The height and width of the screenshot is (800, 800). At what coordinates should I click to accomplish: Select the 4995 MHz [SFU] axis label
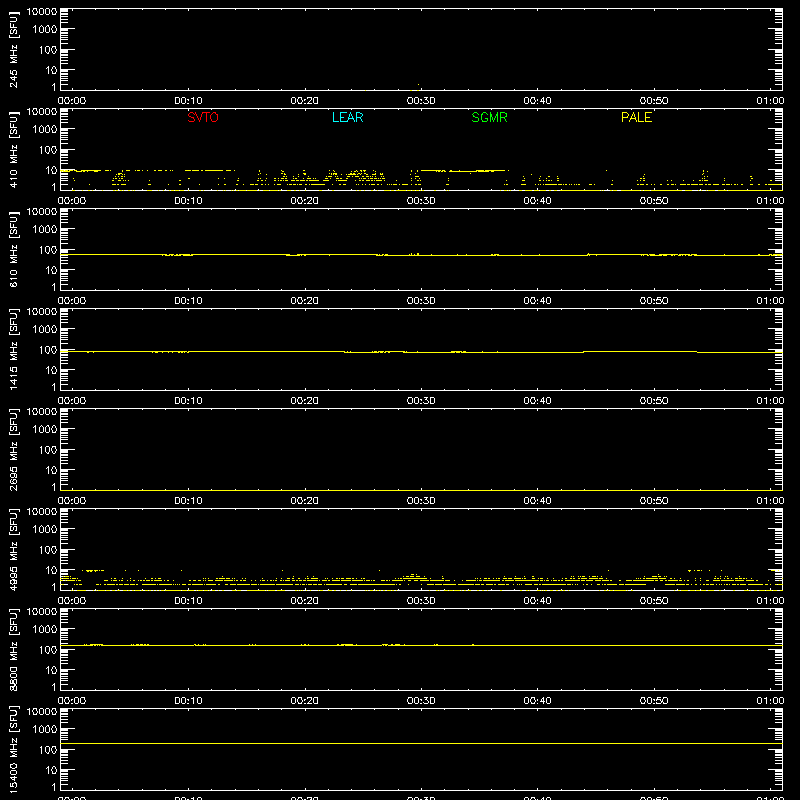13,549
